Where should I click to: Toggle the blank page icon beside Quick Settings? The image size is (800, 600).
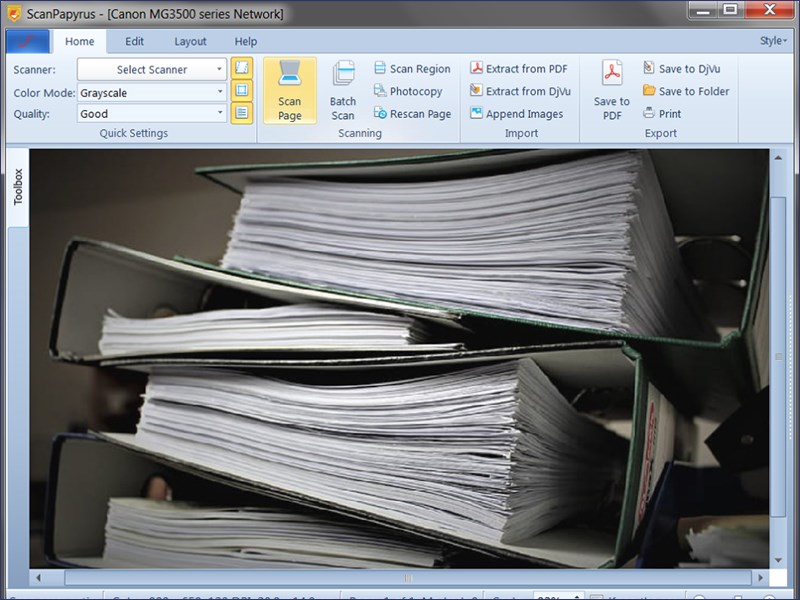(x=240, y=68)
